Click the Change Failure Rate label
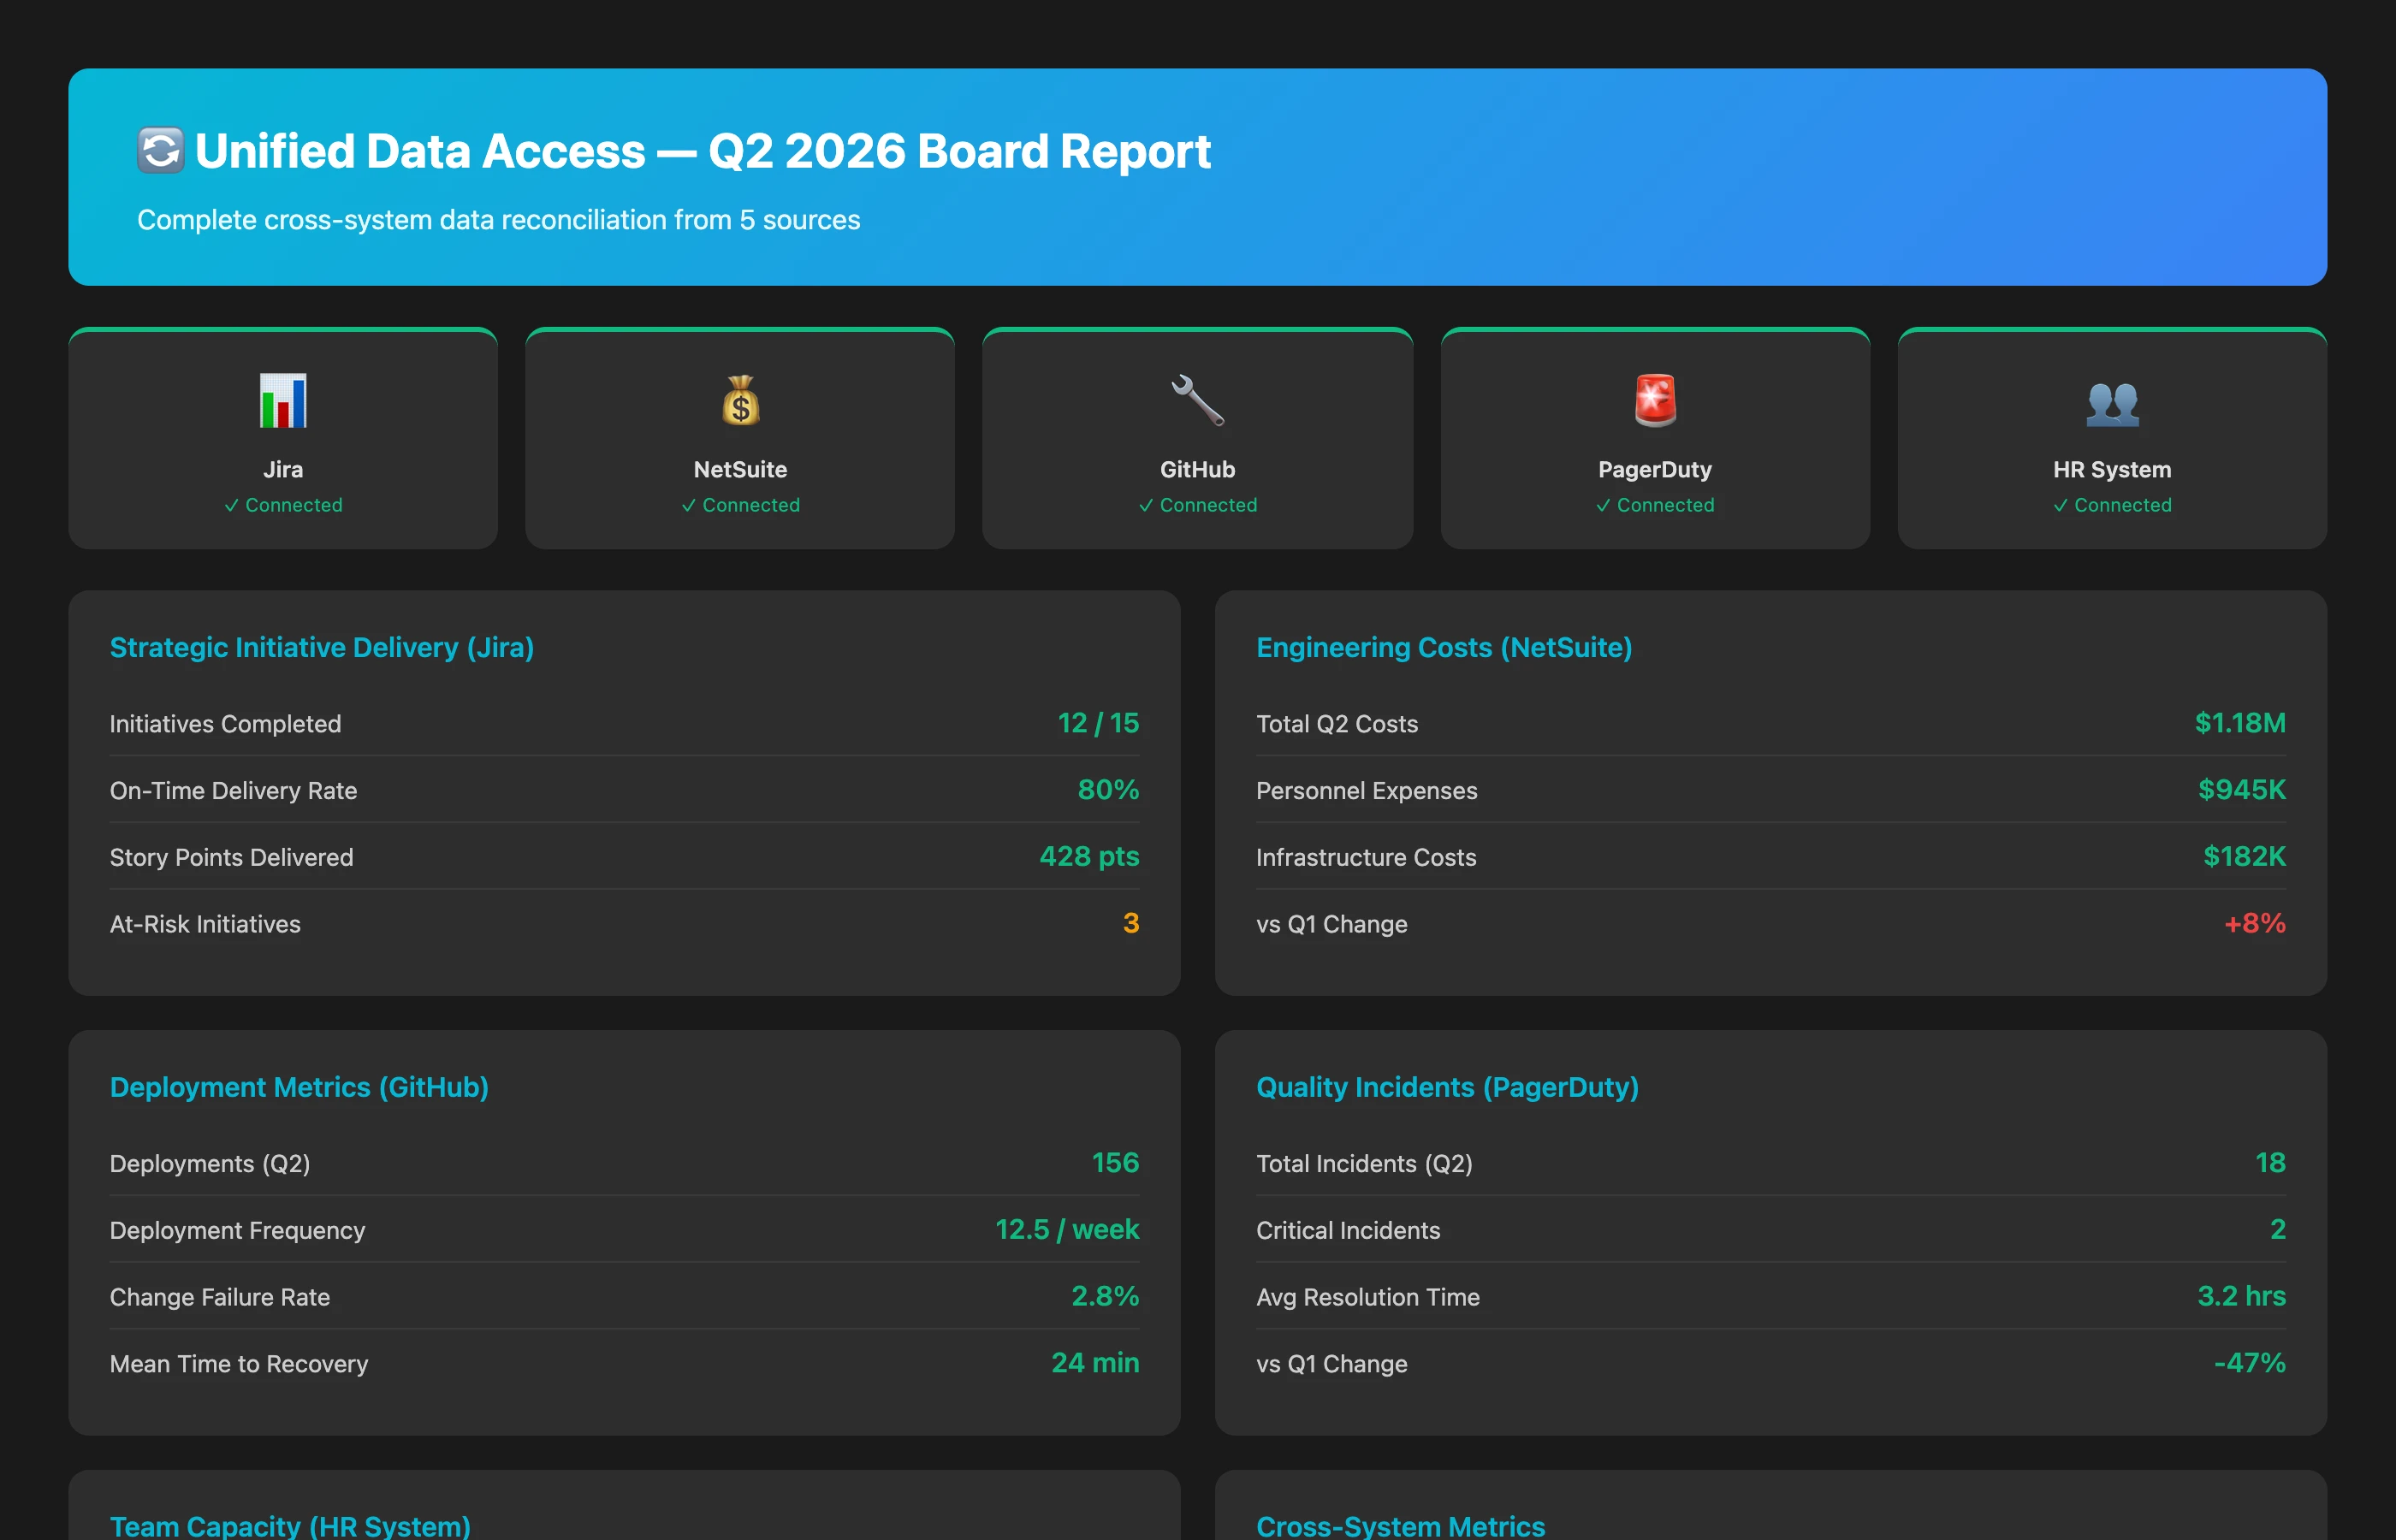Image resolution: width=2396 pixels, height=1540 pixels. pos(220,1298)
